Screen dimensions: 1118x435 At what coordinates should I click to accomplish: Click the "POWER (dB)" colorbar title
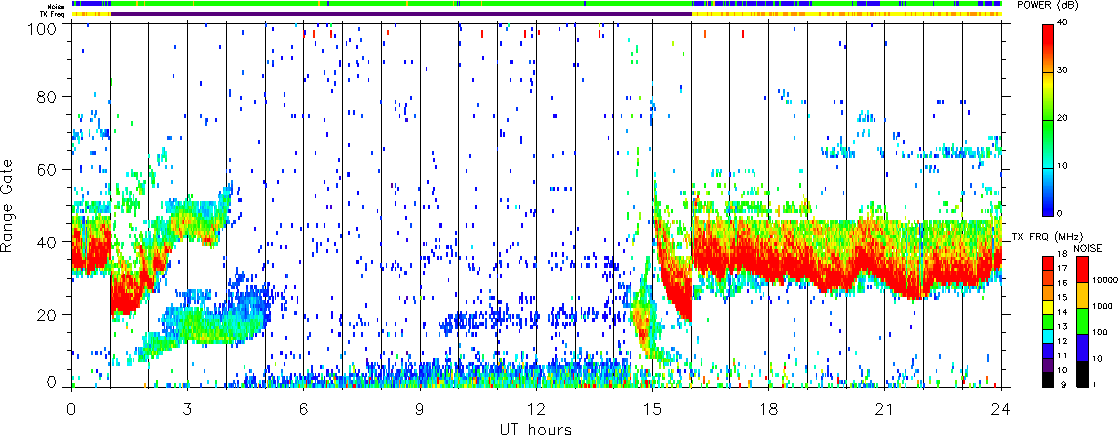click(1045, 6)
